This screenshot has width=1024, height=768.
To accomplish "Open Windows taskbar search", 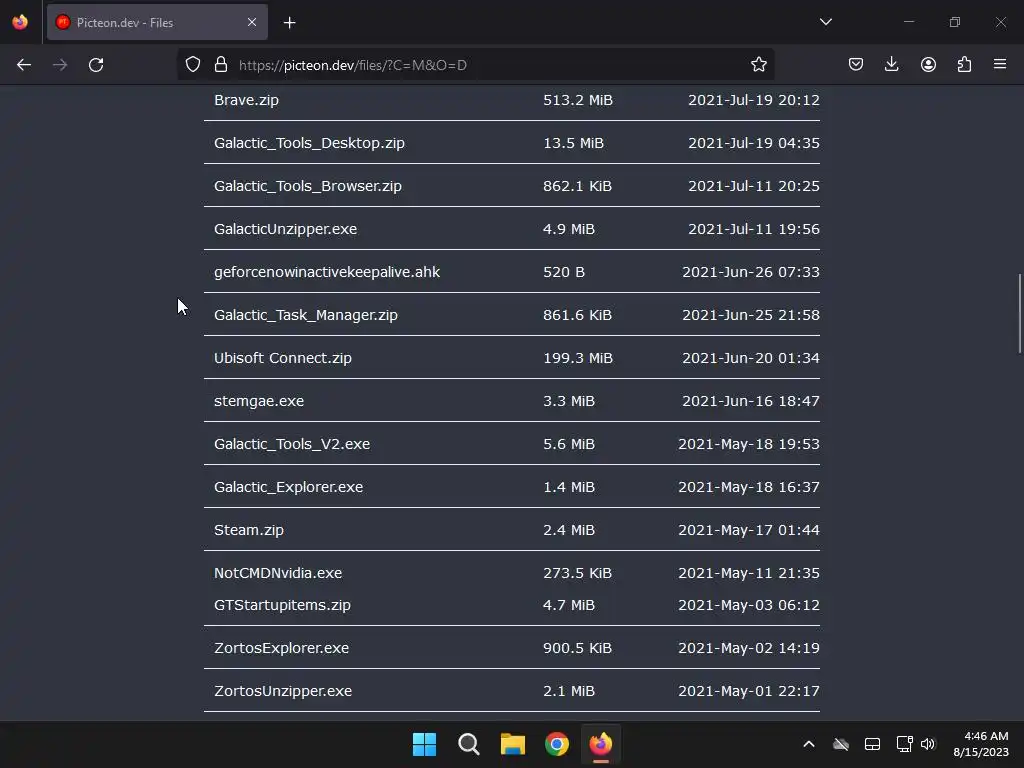I will coord(468,744).
